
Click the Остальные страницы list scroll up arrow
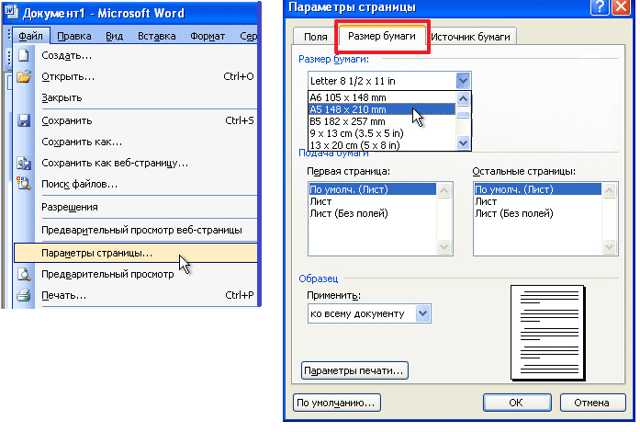pyautogui.click(x=609, y=191)
